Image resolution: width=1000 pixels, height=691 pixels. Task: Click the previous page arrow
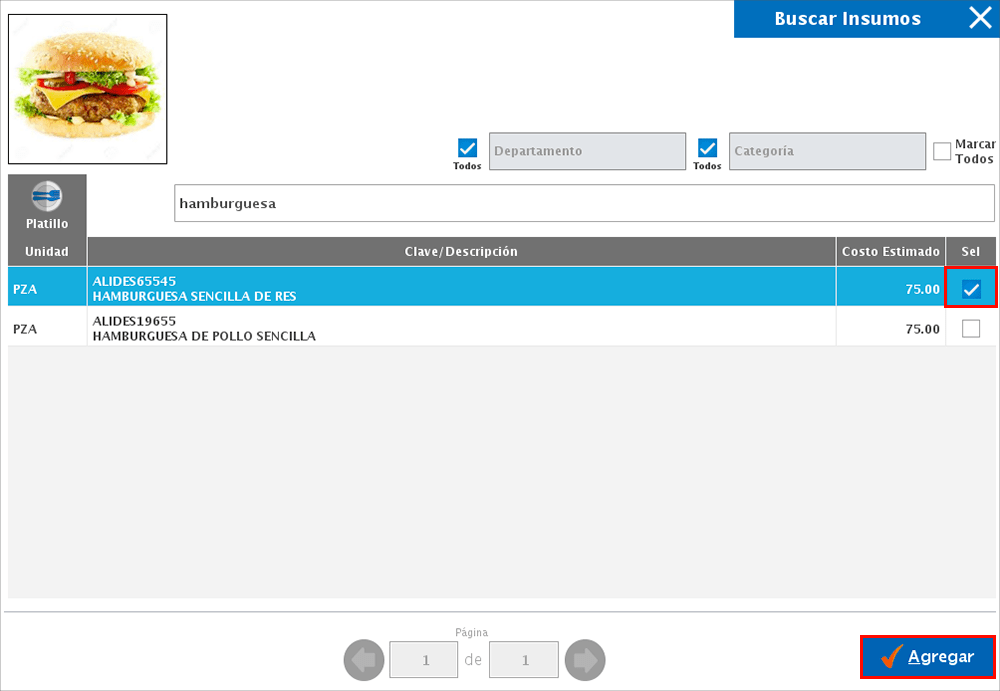tap(364, 659)
